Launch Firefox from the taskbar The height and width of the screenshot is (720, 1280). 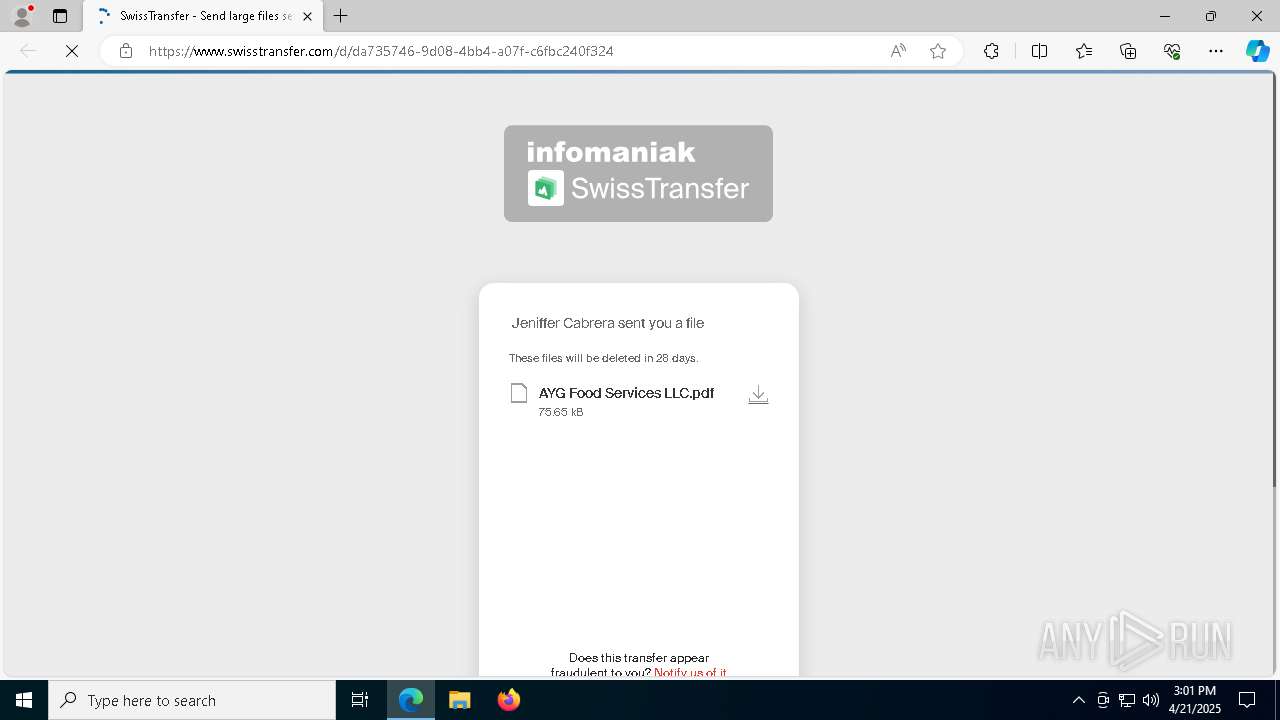tap(509, 700)
